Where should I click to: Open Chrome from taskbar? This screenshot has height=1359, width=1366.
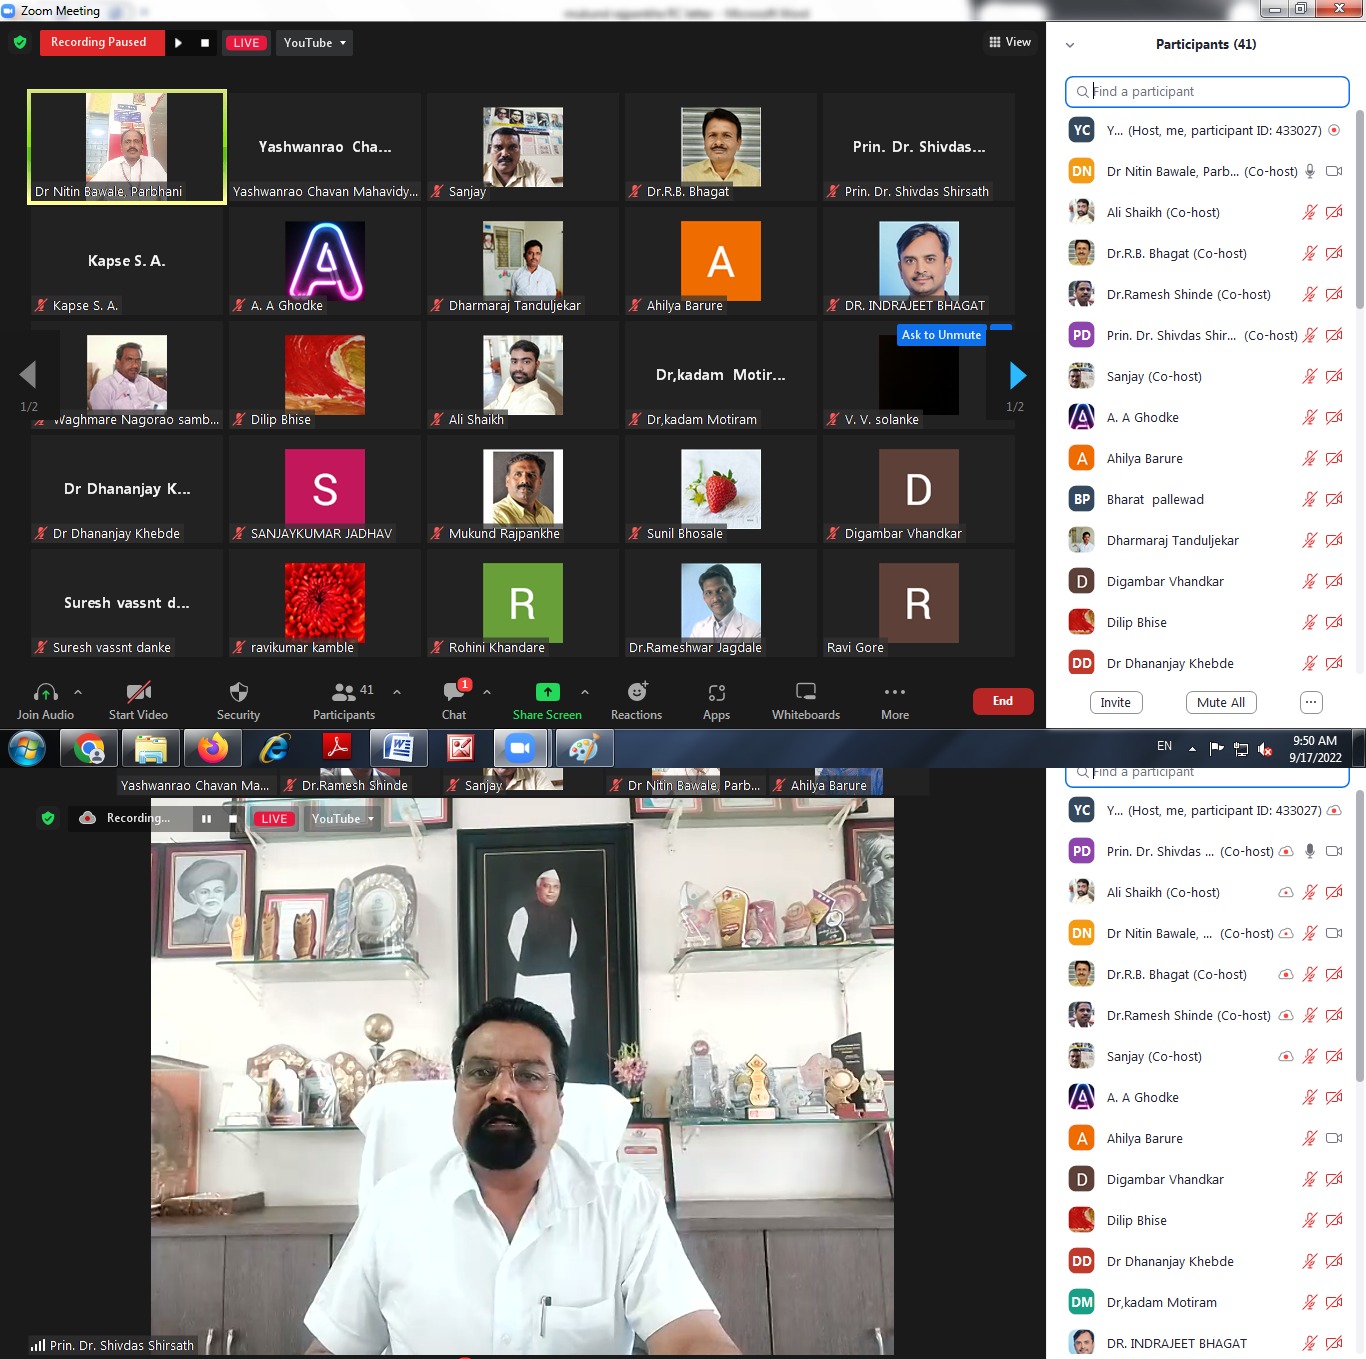(x=89, y=748)
